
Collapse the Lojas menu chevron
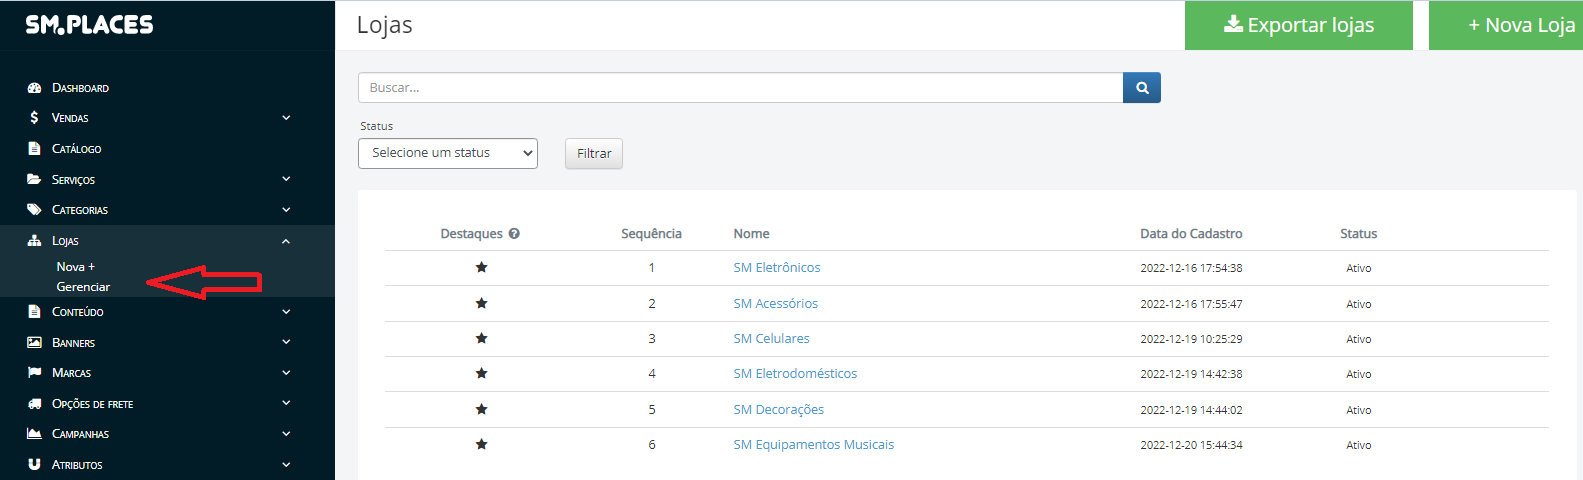point(286,241)
